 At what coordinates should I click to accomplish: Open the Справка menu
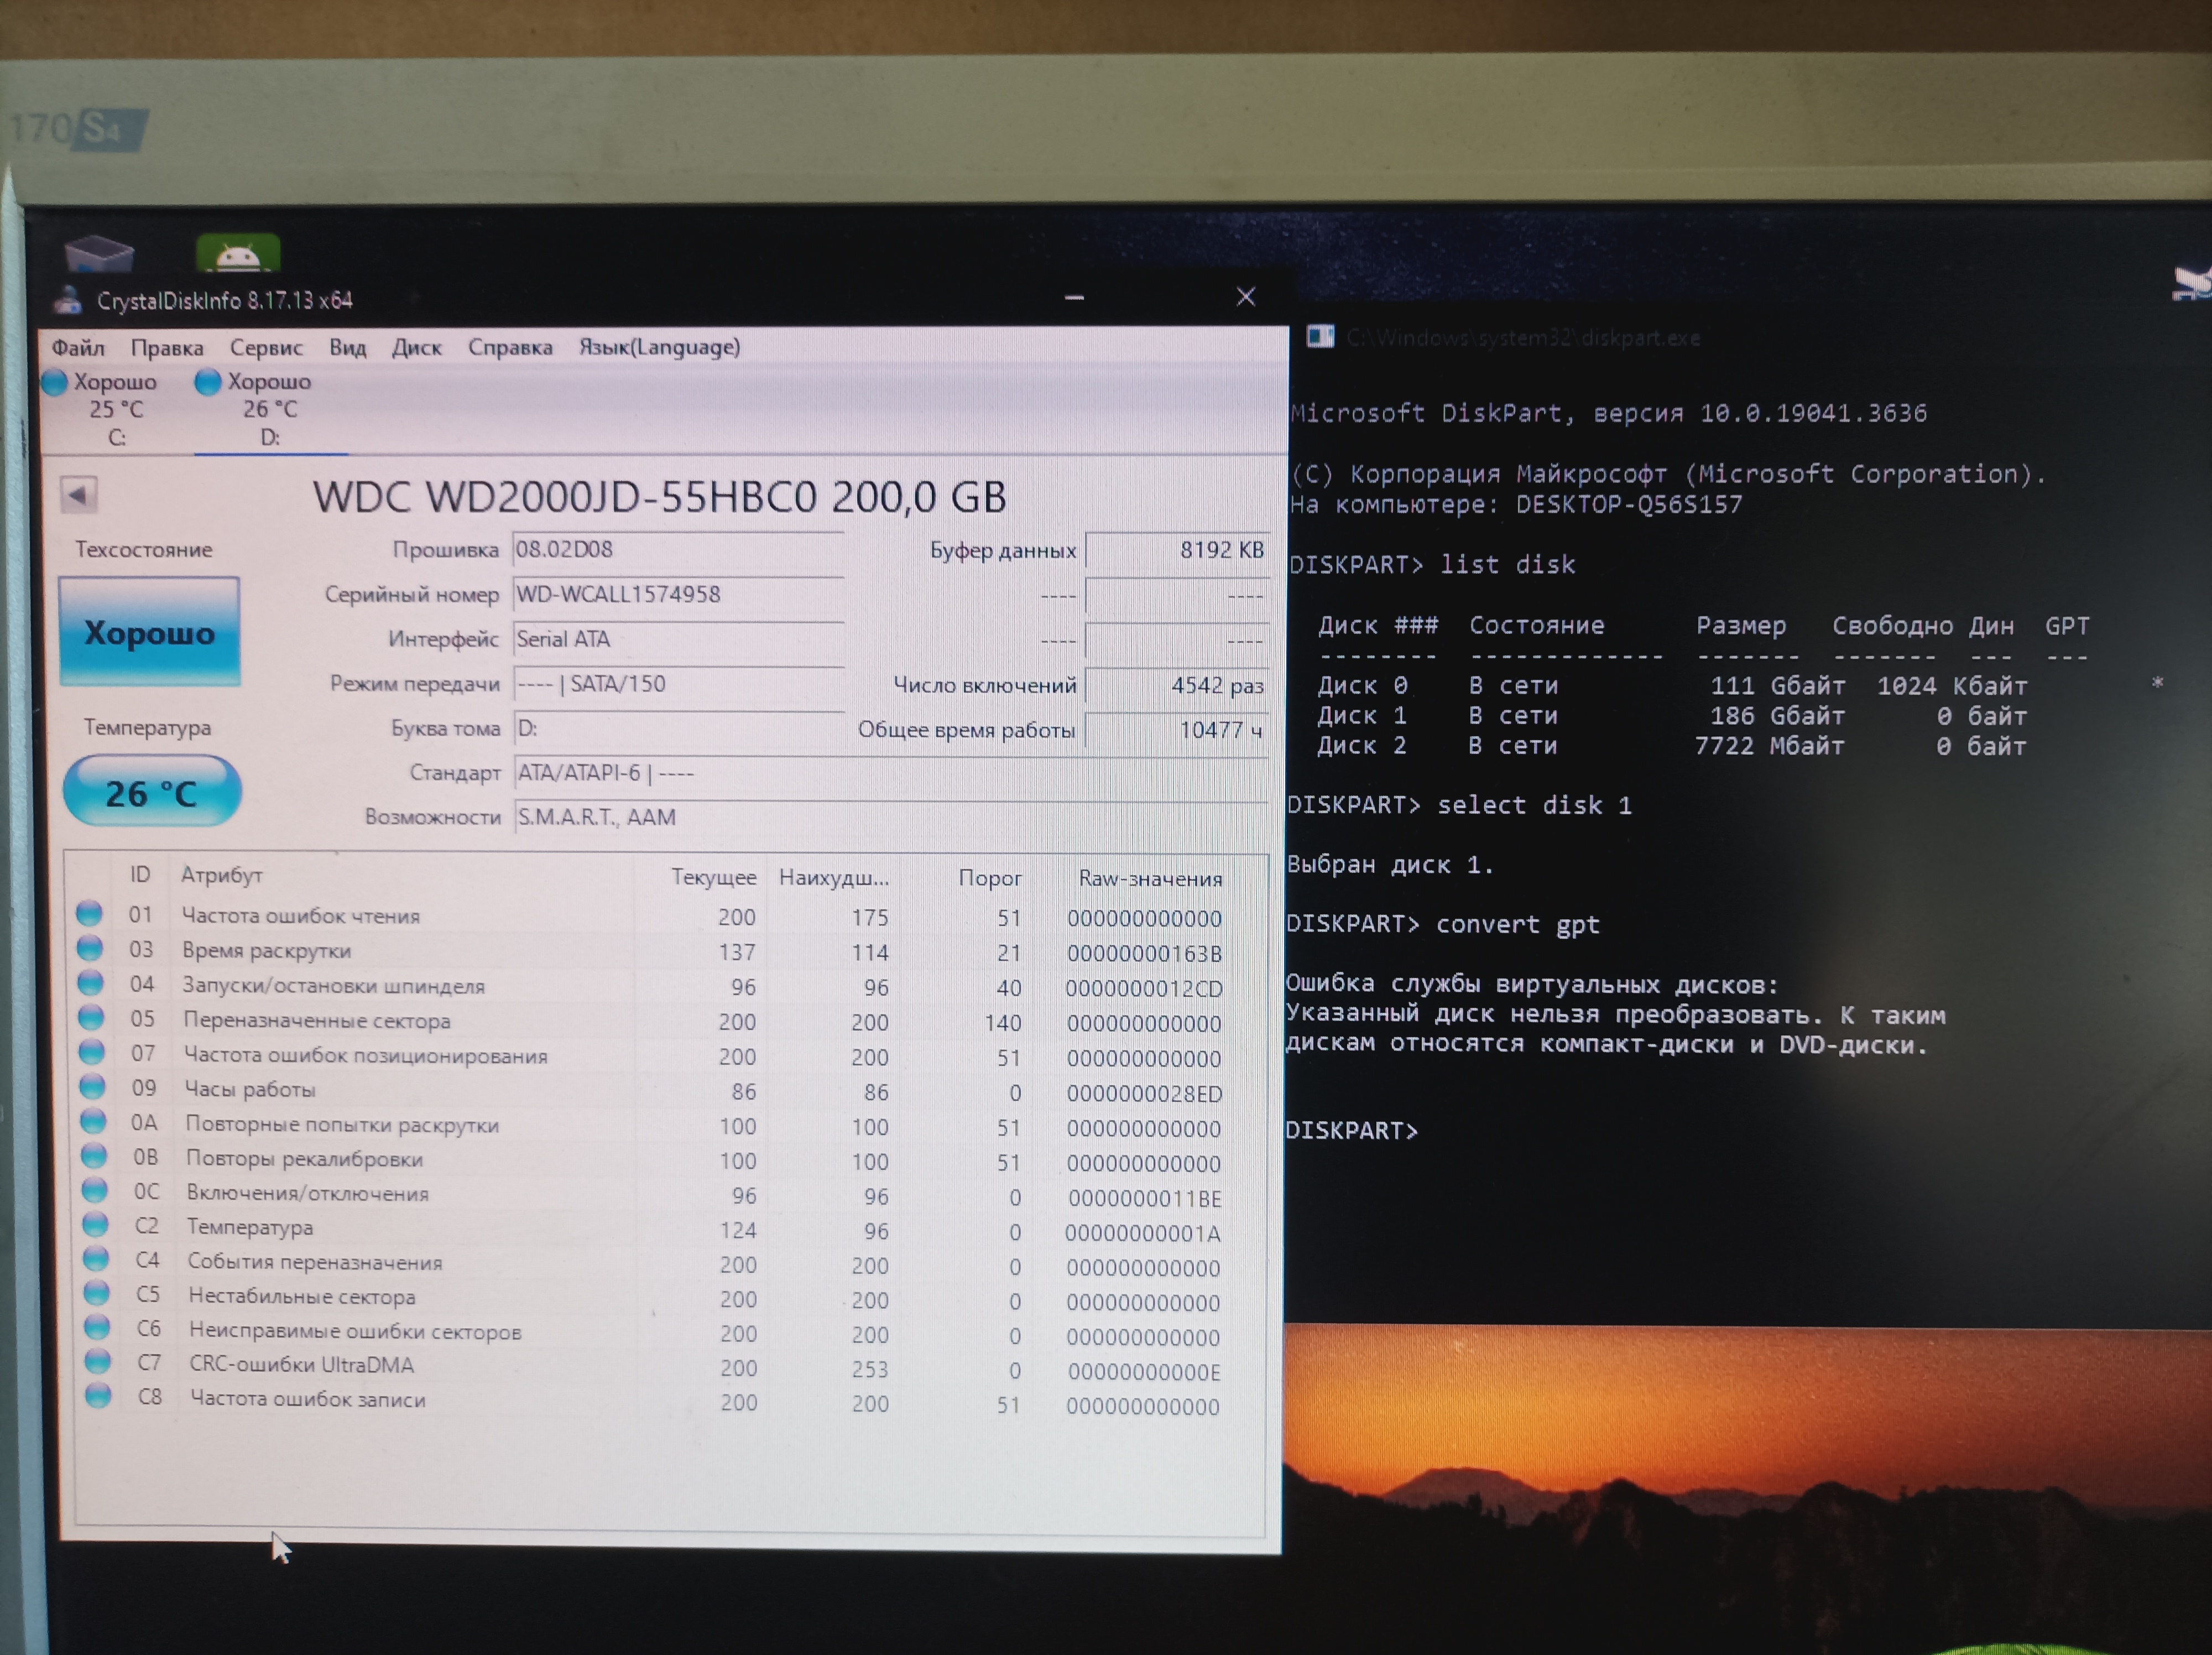[x=510, y=347]
